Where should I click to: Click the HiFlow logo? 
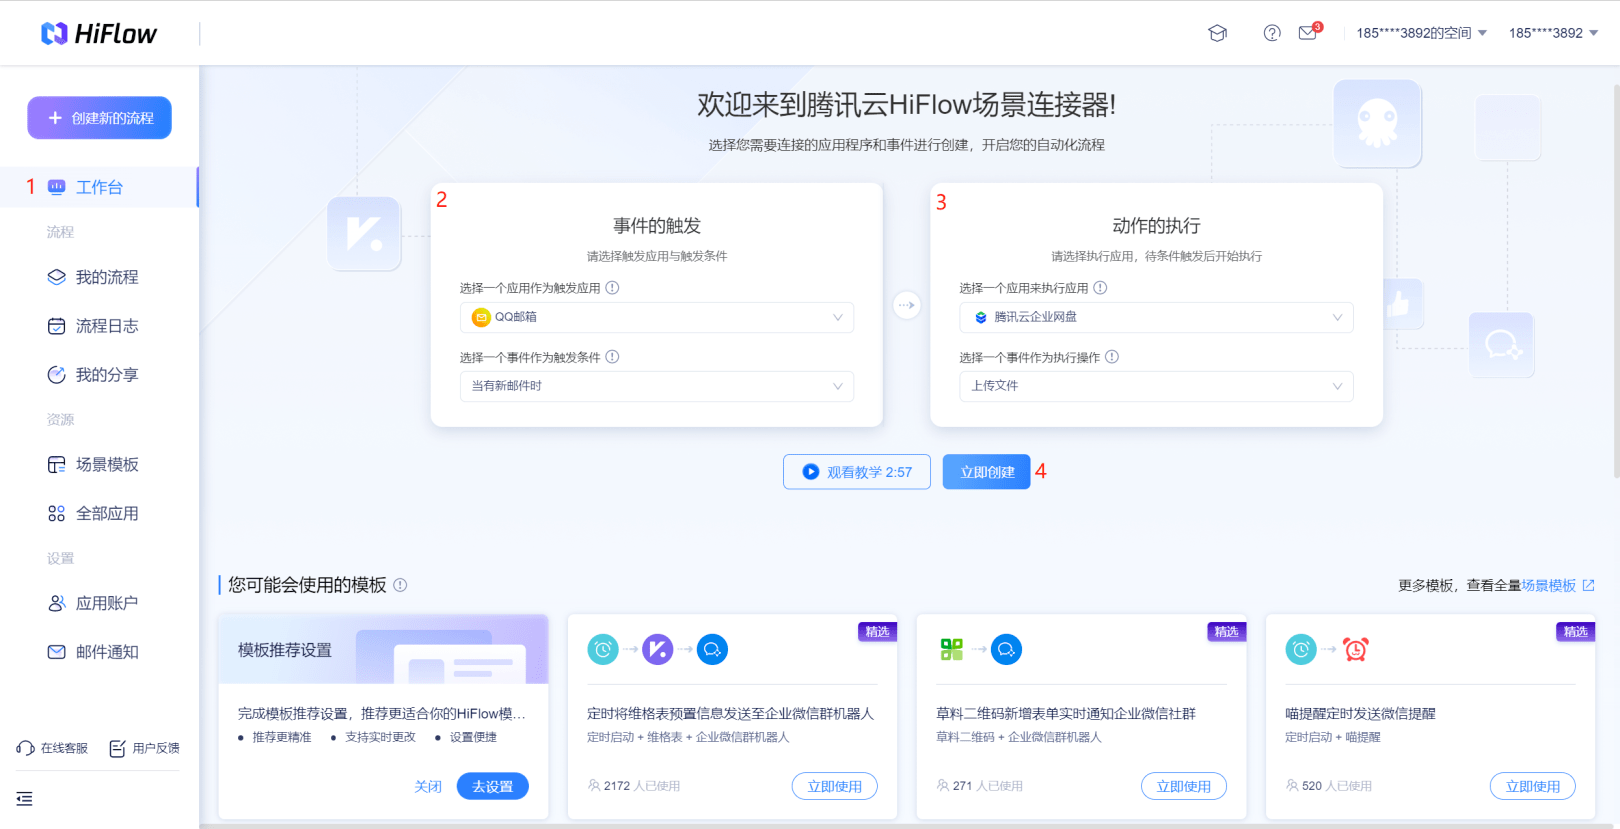[98, 34]
